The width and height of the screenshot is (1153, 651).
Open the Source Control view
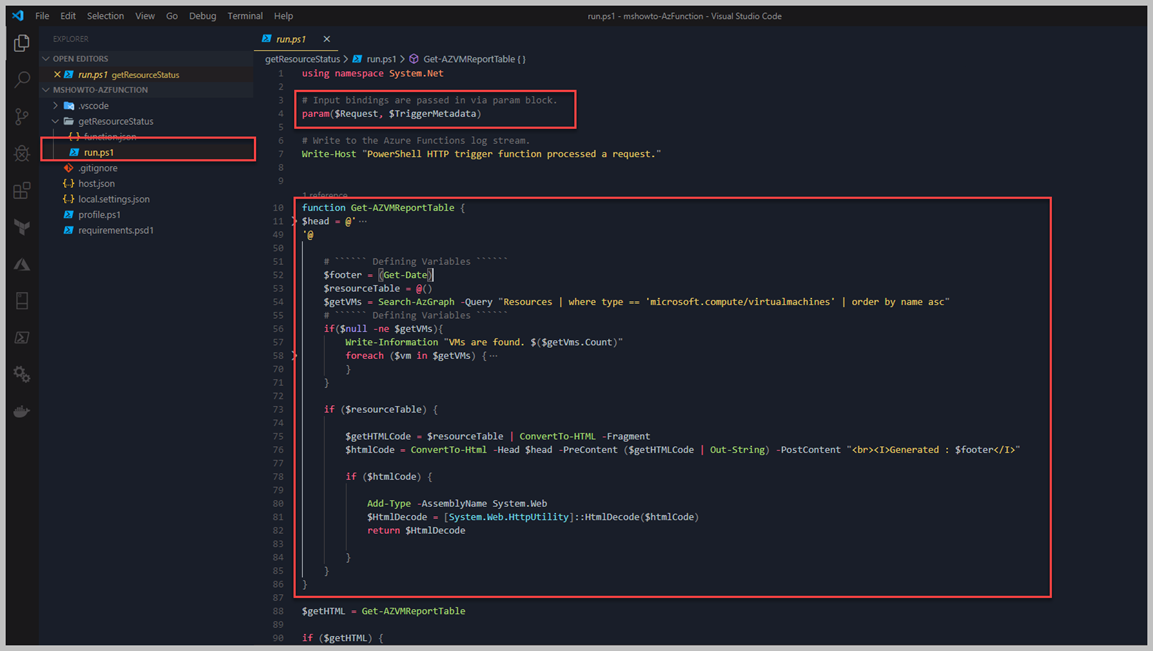point(22,116)
